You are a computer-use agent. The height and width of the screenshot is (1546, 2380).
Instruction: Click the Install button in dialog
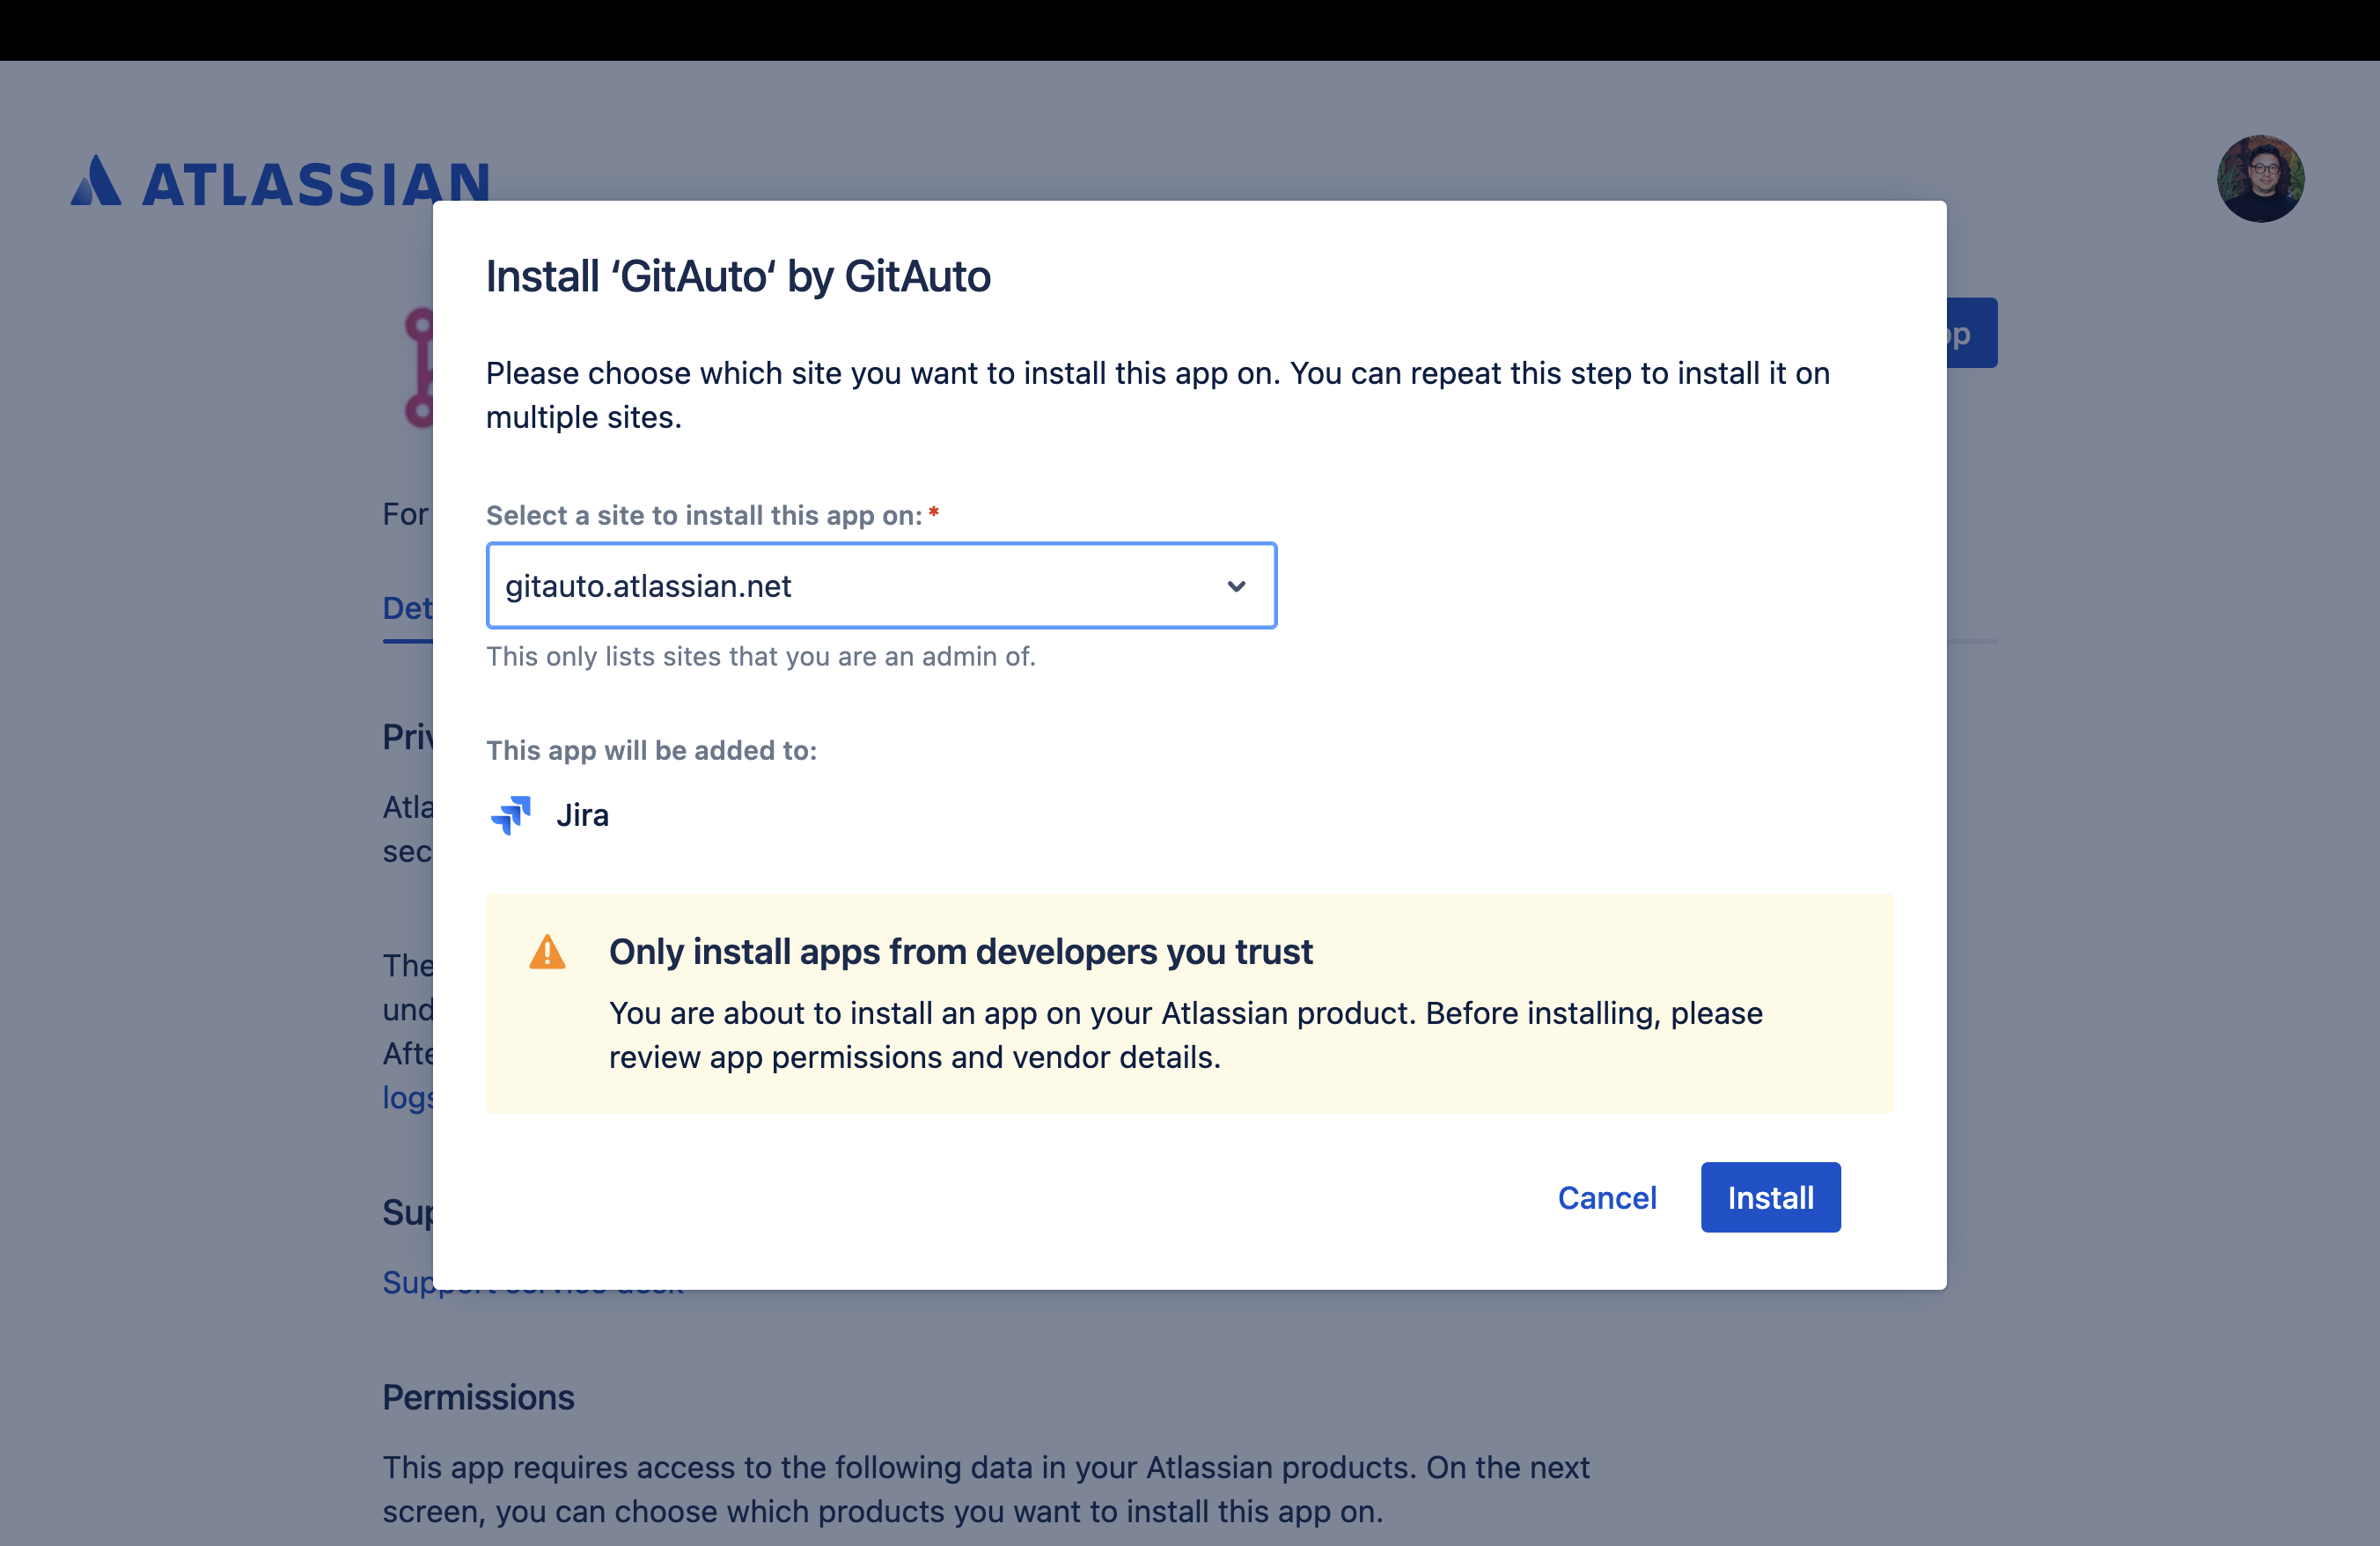coord(1770,1197)
